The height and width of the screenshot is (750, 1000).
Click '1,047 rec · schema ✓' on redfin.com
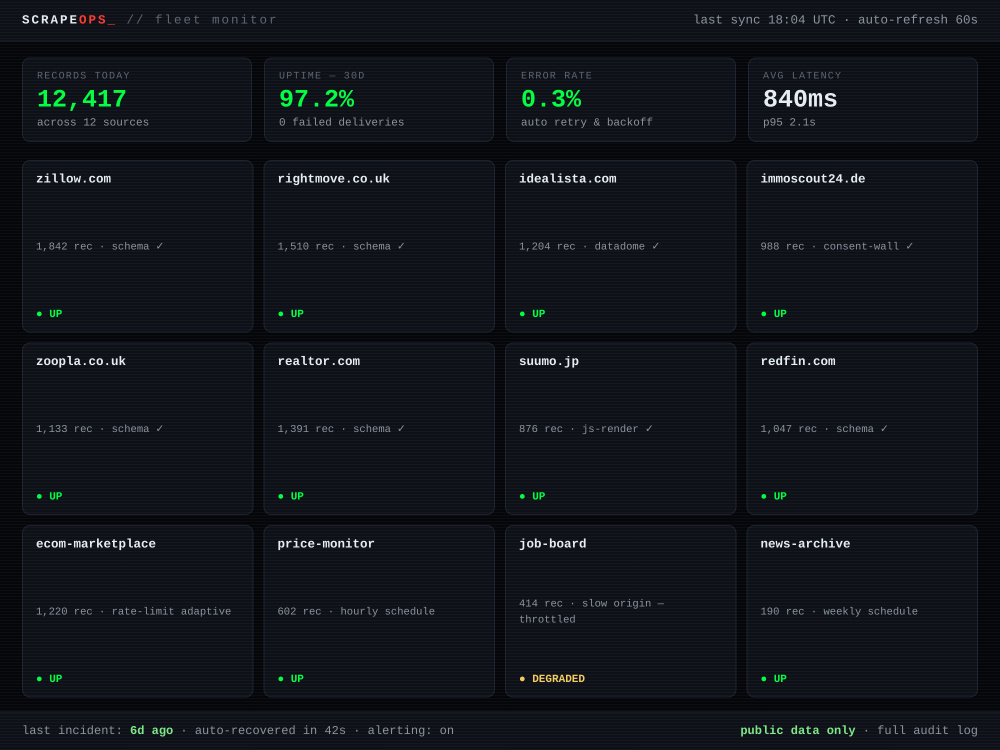tap(824, 429)
